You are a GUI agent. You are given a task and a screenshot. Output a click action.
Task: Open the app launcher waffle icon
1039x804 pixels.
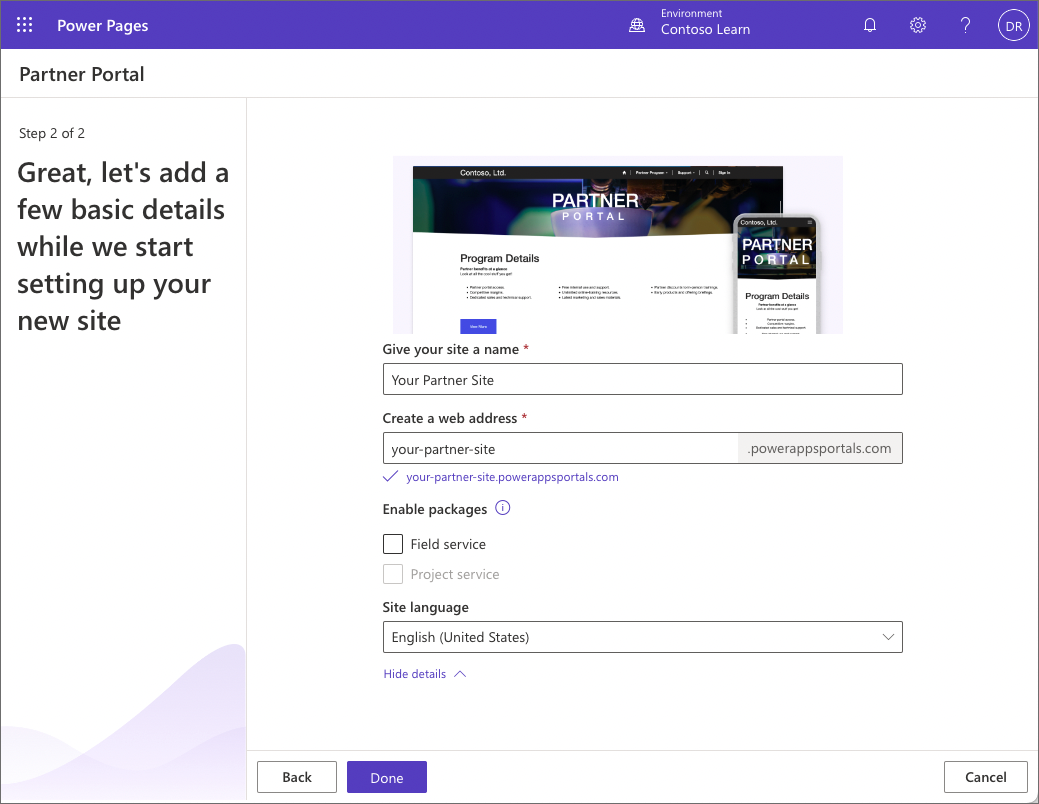[25, 25]
